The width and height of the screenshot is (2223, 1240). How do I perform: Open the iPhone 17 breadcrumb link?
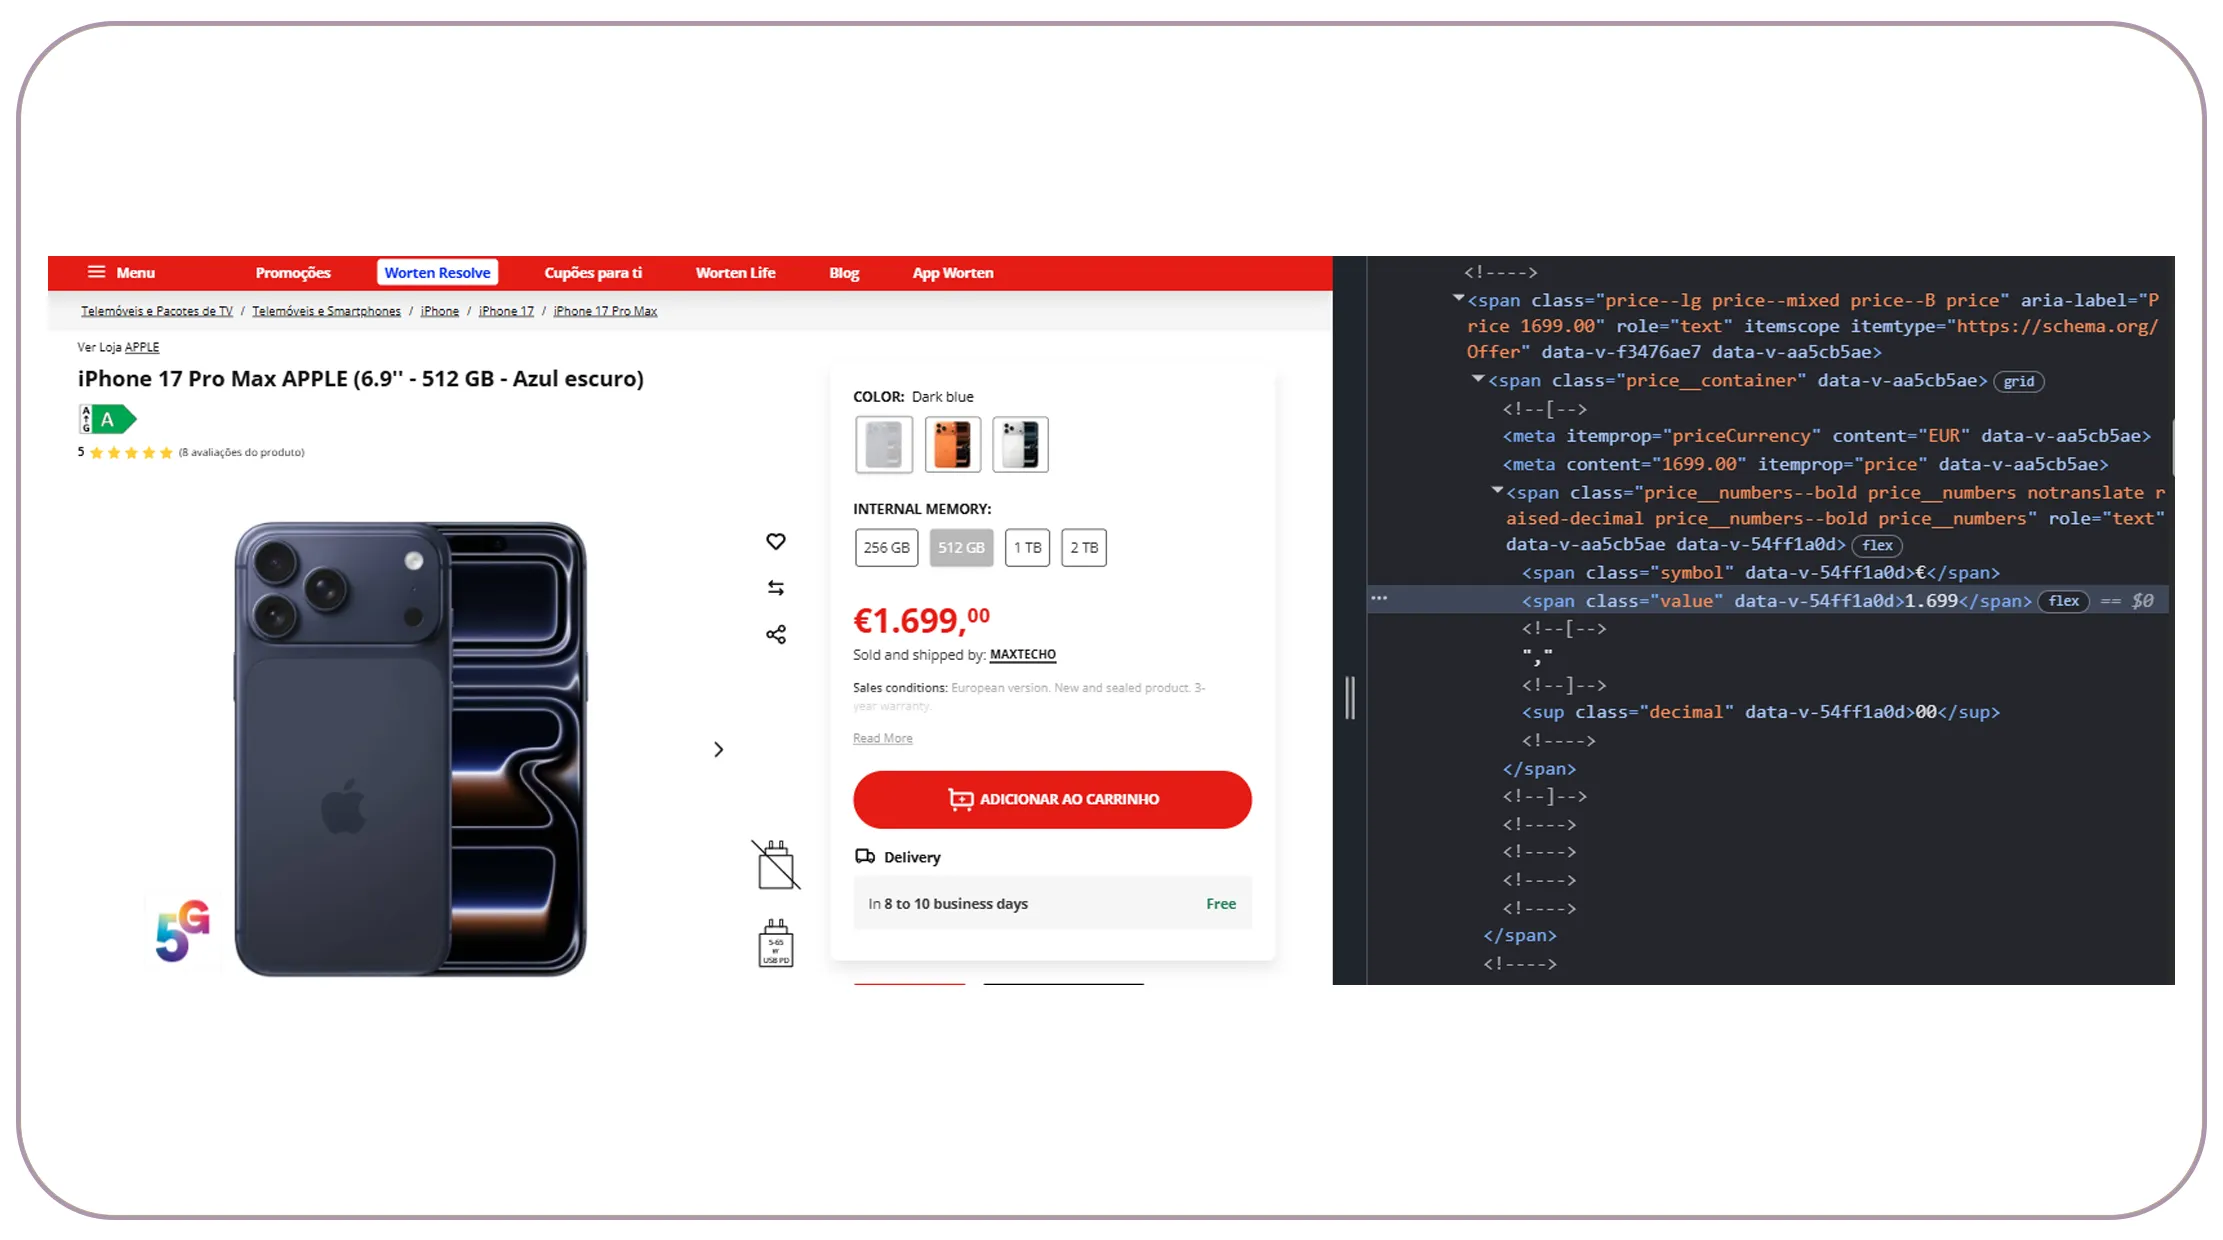[505, 310]
